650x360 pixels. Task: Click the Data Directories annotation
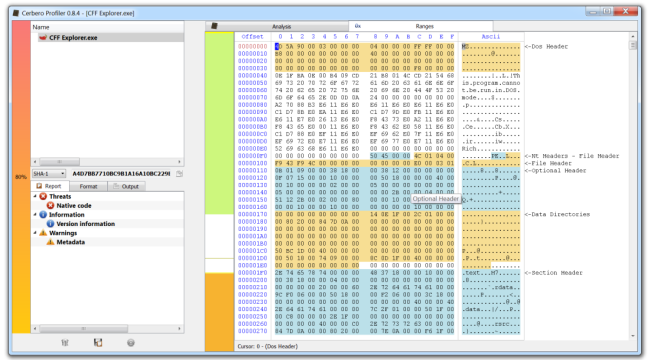557,214
